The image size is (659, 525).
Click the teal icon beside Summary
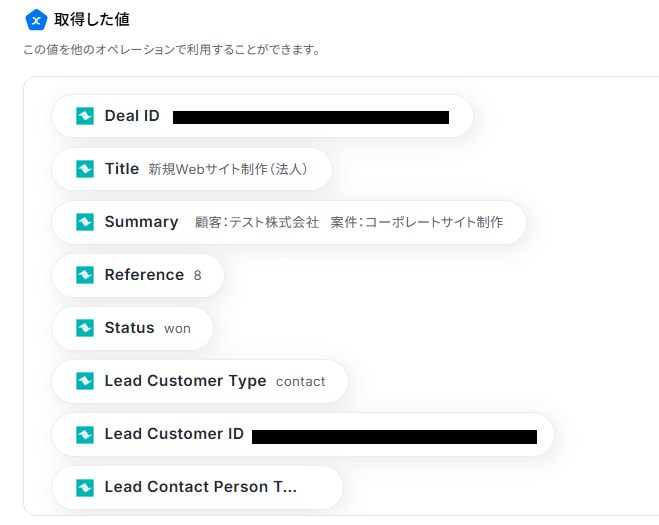click(85, 222)
